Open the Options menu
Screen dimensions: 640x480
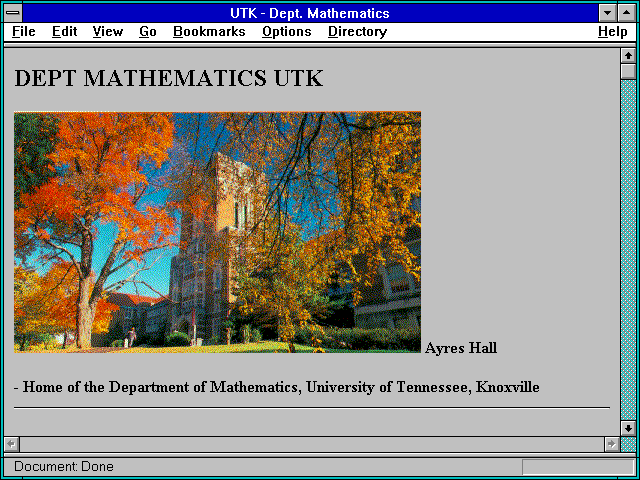287,32
